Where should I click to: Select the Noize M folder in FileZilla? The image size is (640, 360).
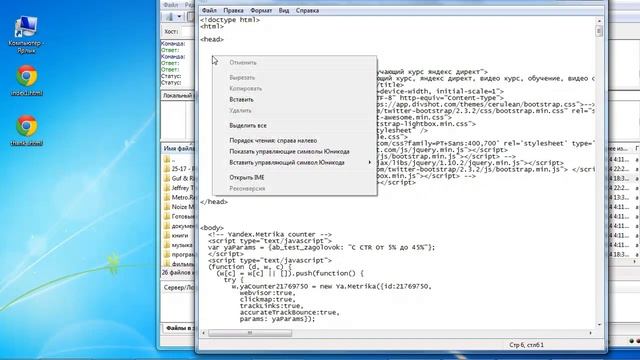coord(180,207)
